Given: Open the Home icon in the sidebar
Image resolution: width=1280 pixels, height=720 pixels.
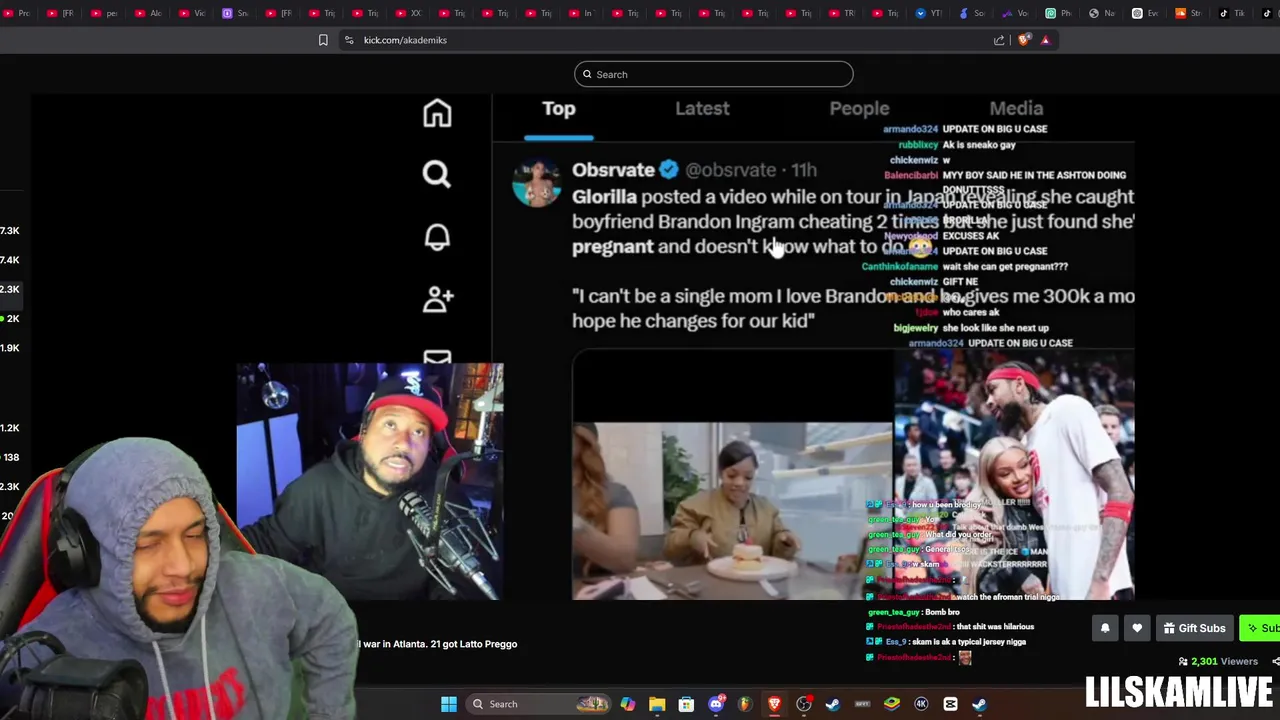Looking at the screenshot, I should 437,113.
